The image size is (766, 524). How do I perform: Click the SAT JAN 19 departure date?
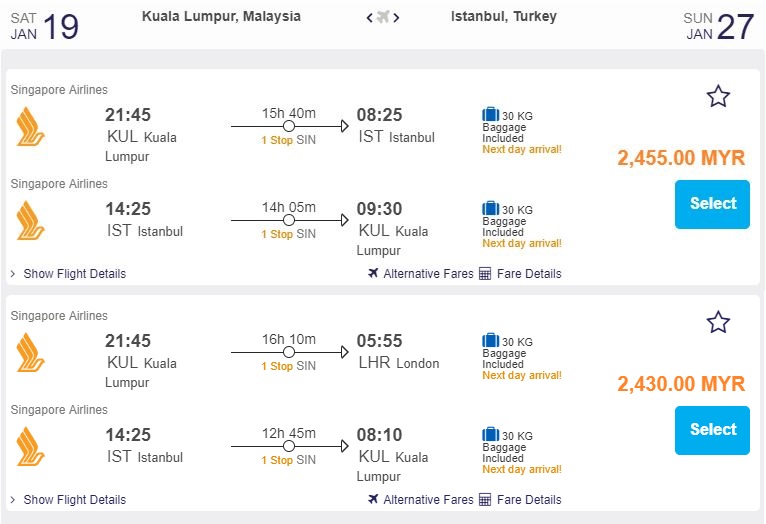tap(45, 26)
